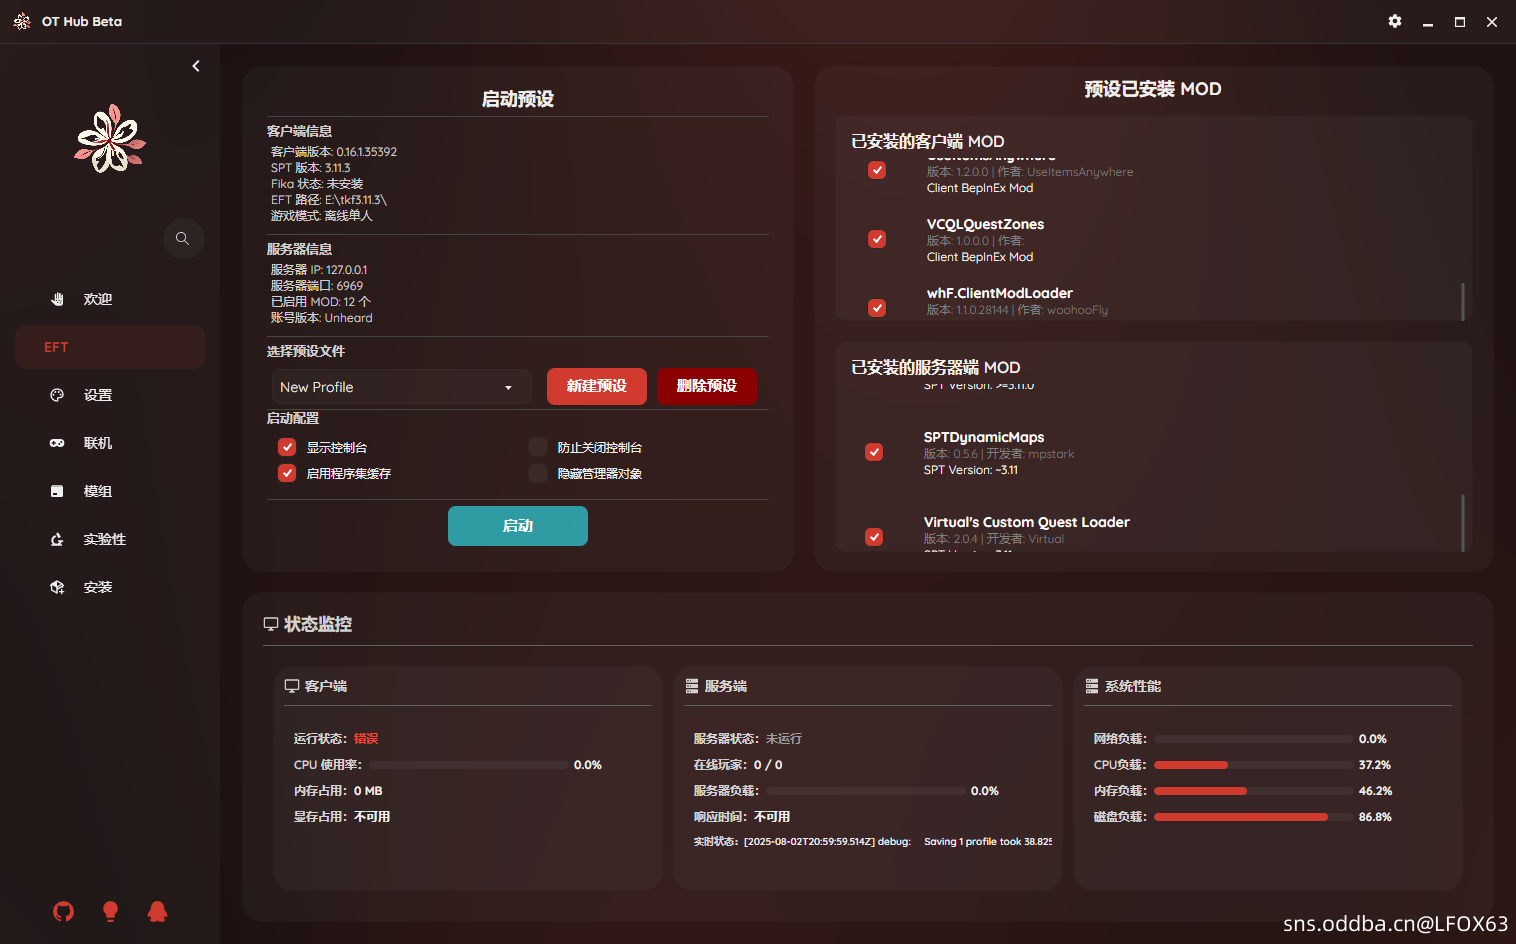The height and width of the screenshot is (944, 1516).
Task: Click the server MOD list scrollbar
Action: tap(1463, 522)
